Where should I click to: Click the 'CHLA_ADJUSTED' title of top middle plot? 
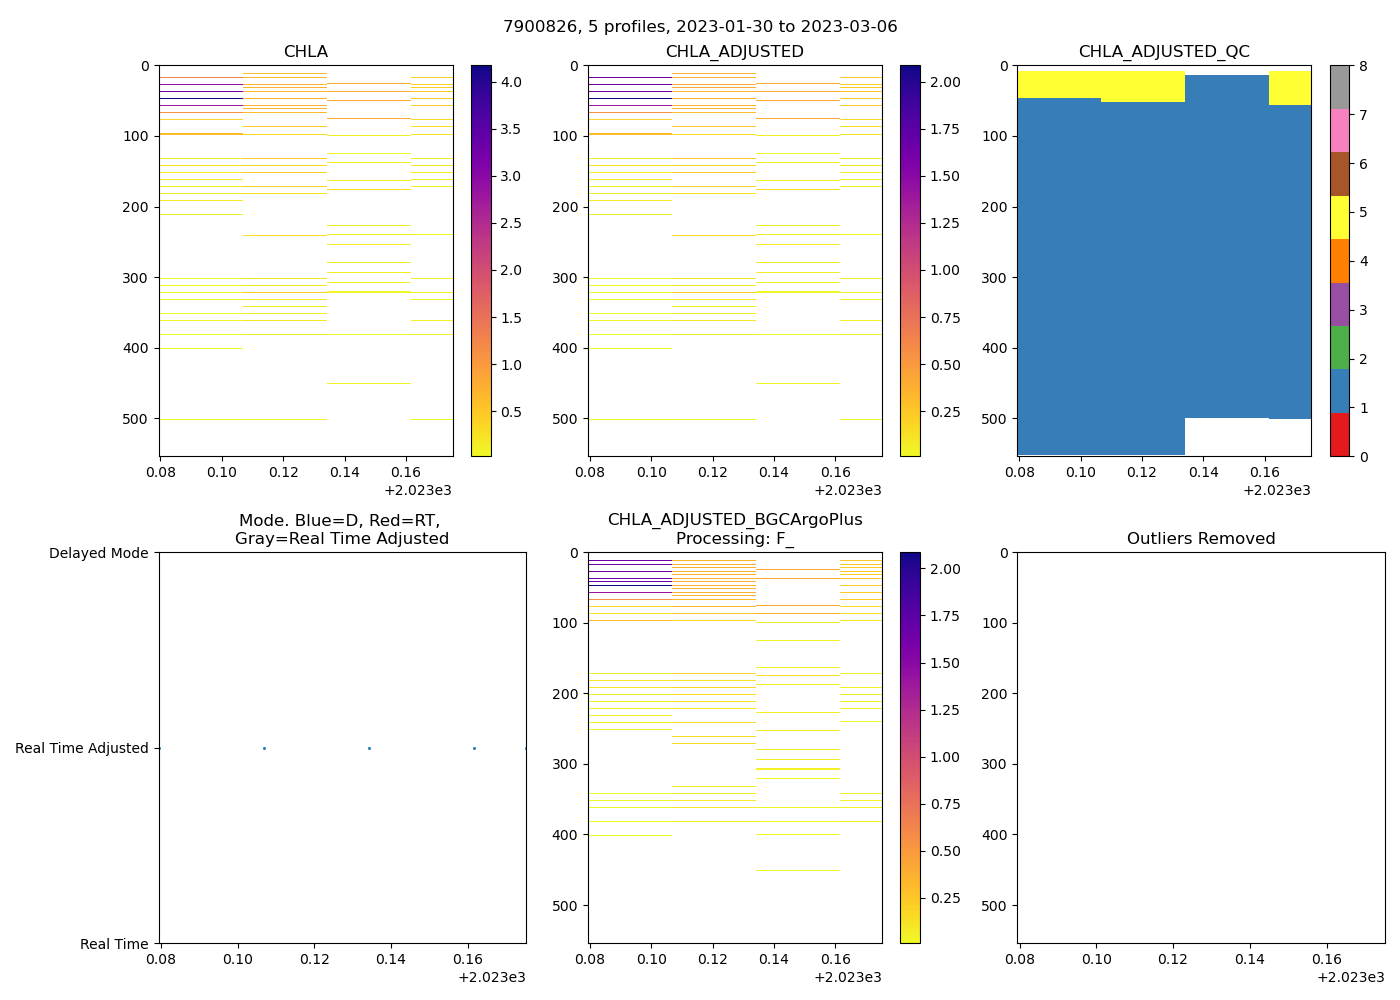(734, 52)
